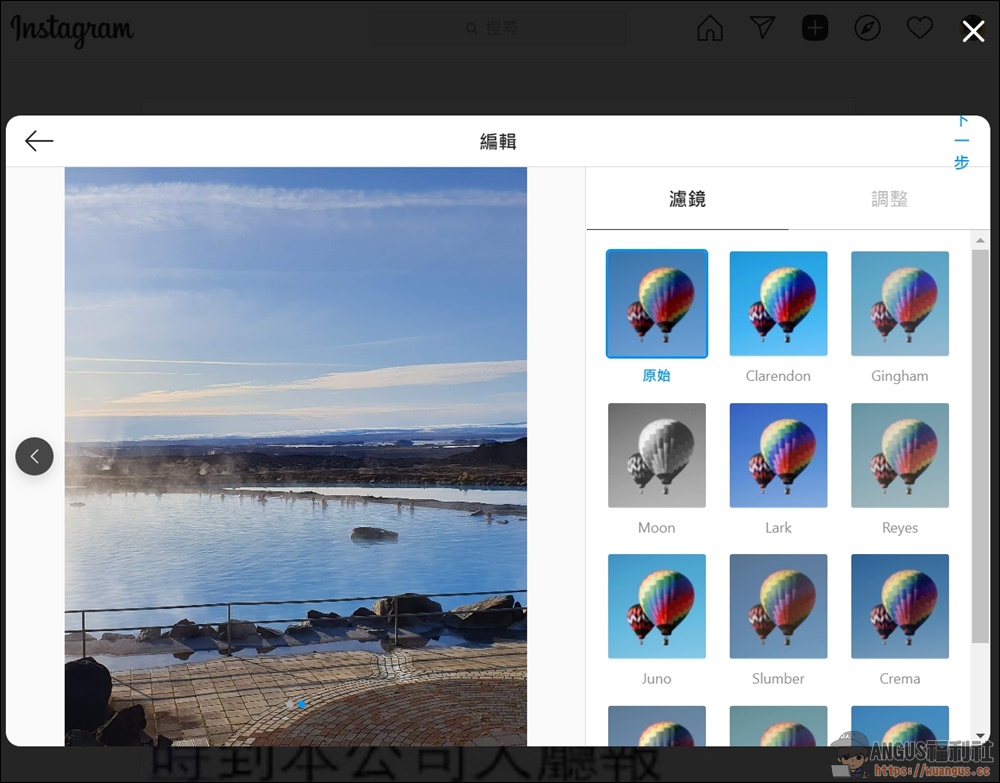Close the dialog with the X icon

[973, 32]
